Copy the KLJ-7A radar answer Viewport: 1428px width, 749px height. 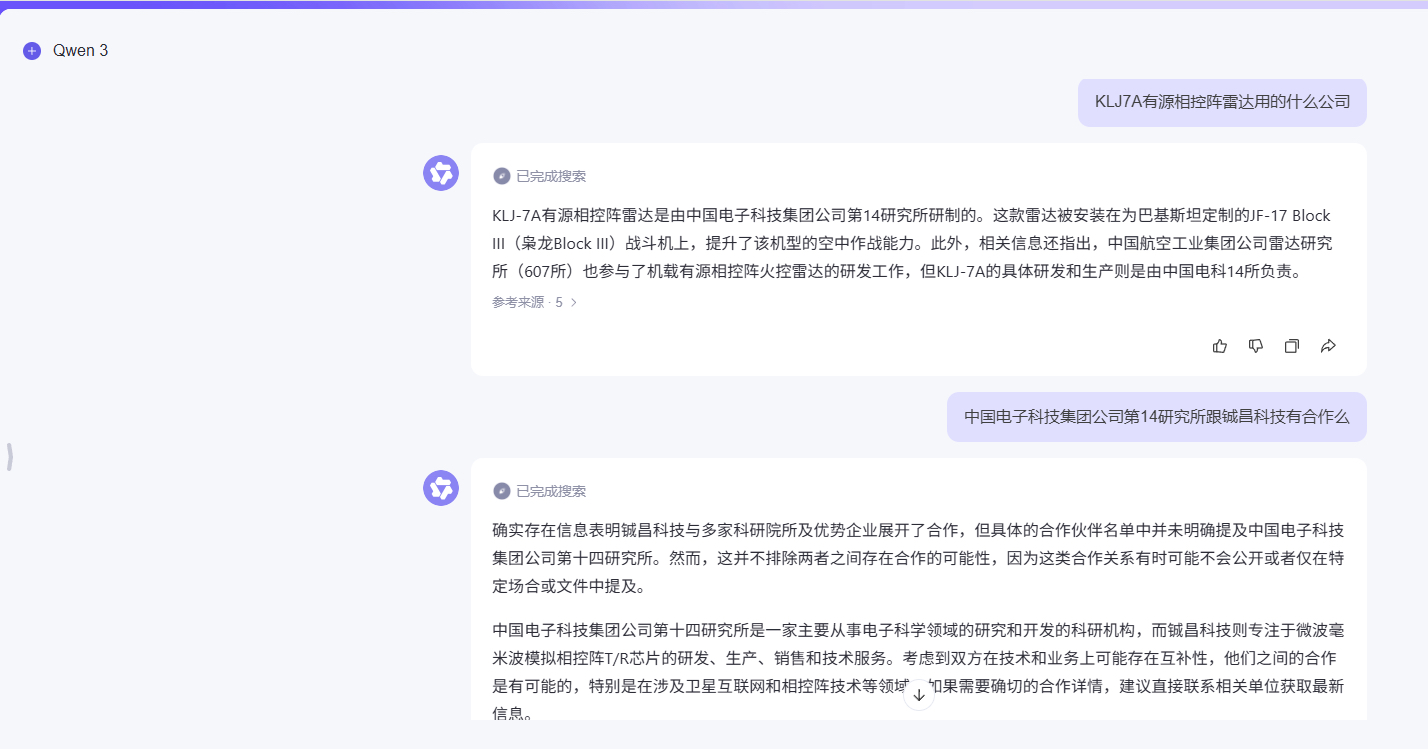[1292, 346]
